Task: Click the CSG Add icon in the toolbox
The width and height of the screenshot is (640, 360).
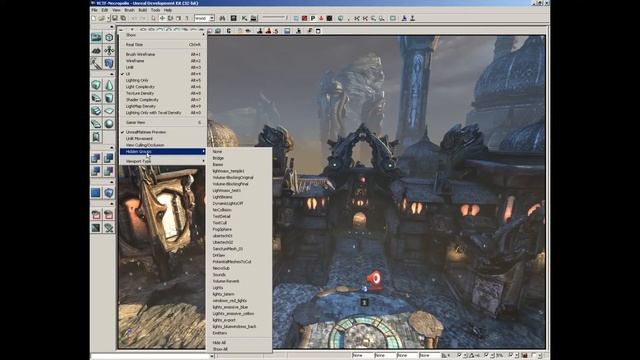Action: click(96, 158)
